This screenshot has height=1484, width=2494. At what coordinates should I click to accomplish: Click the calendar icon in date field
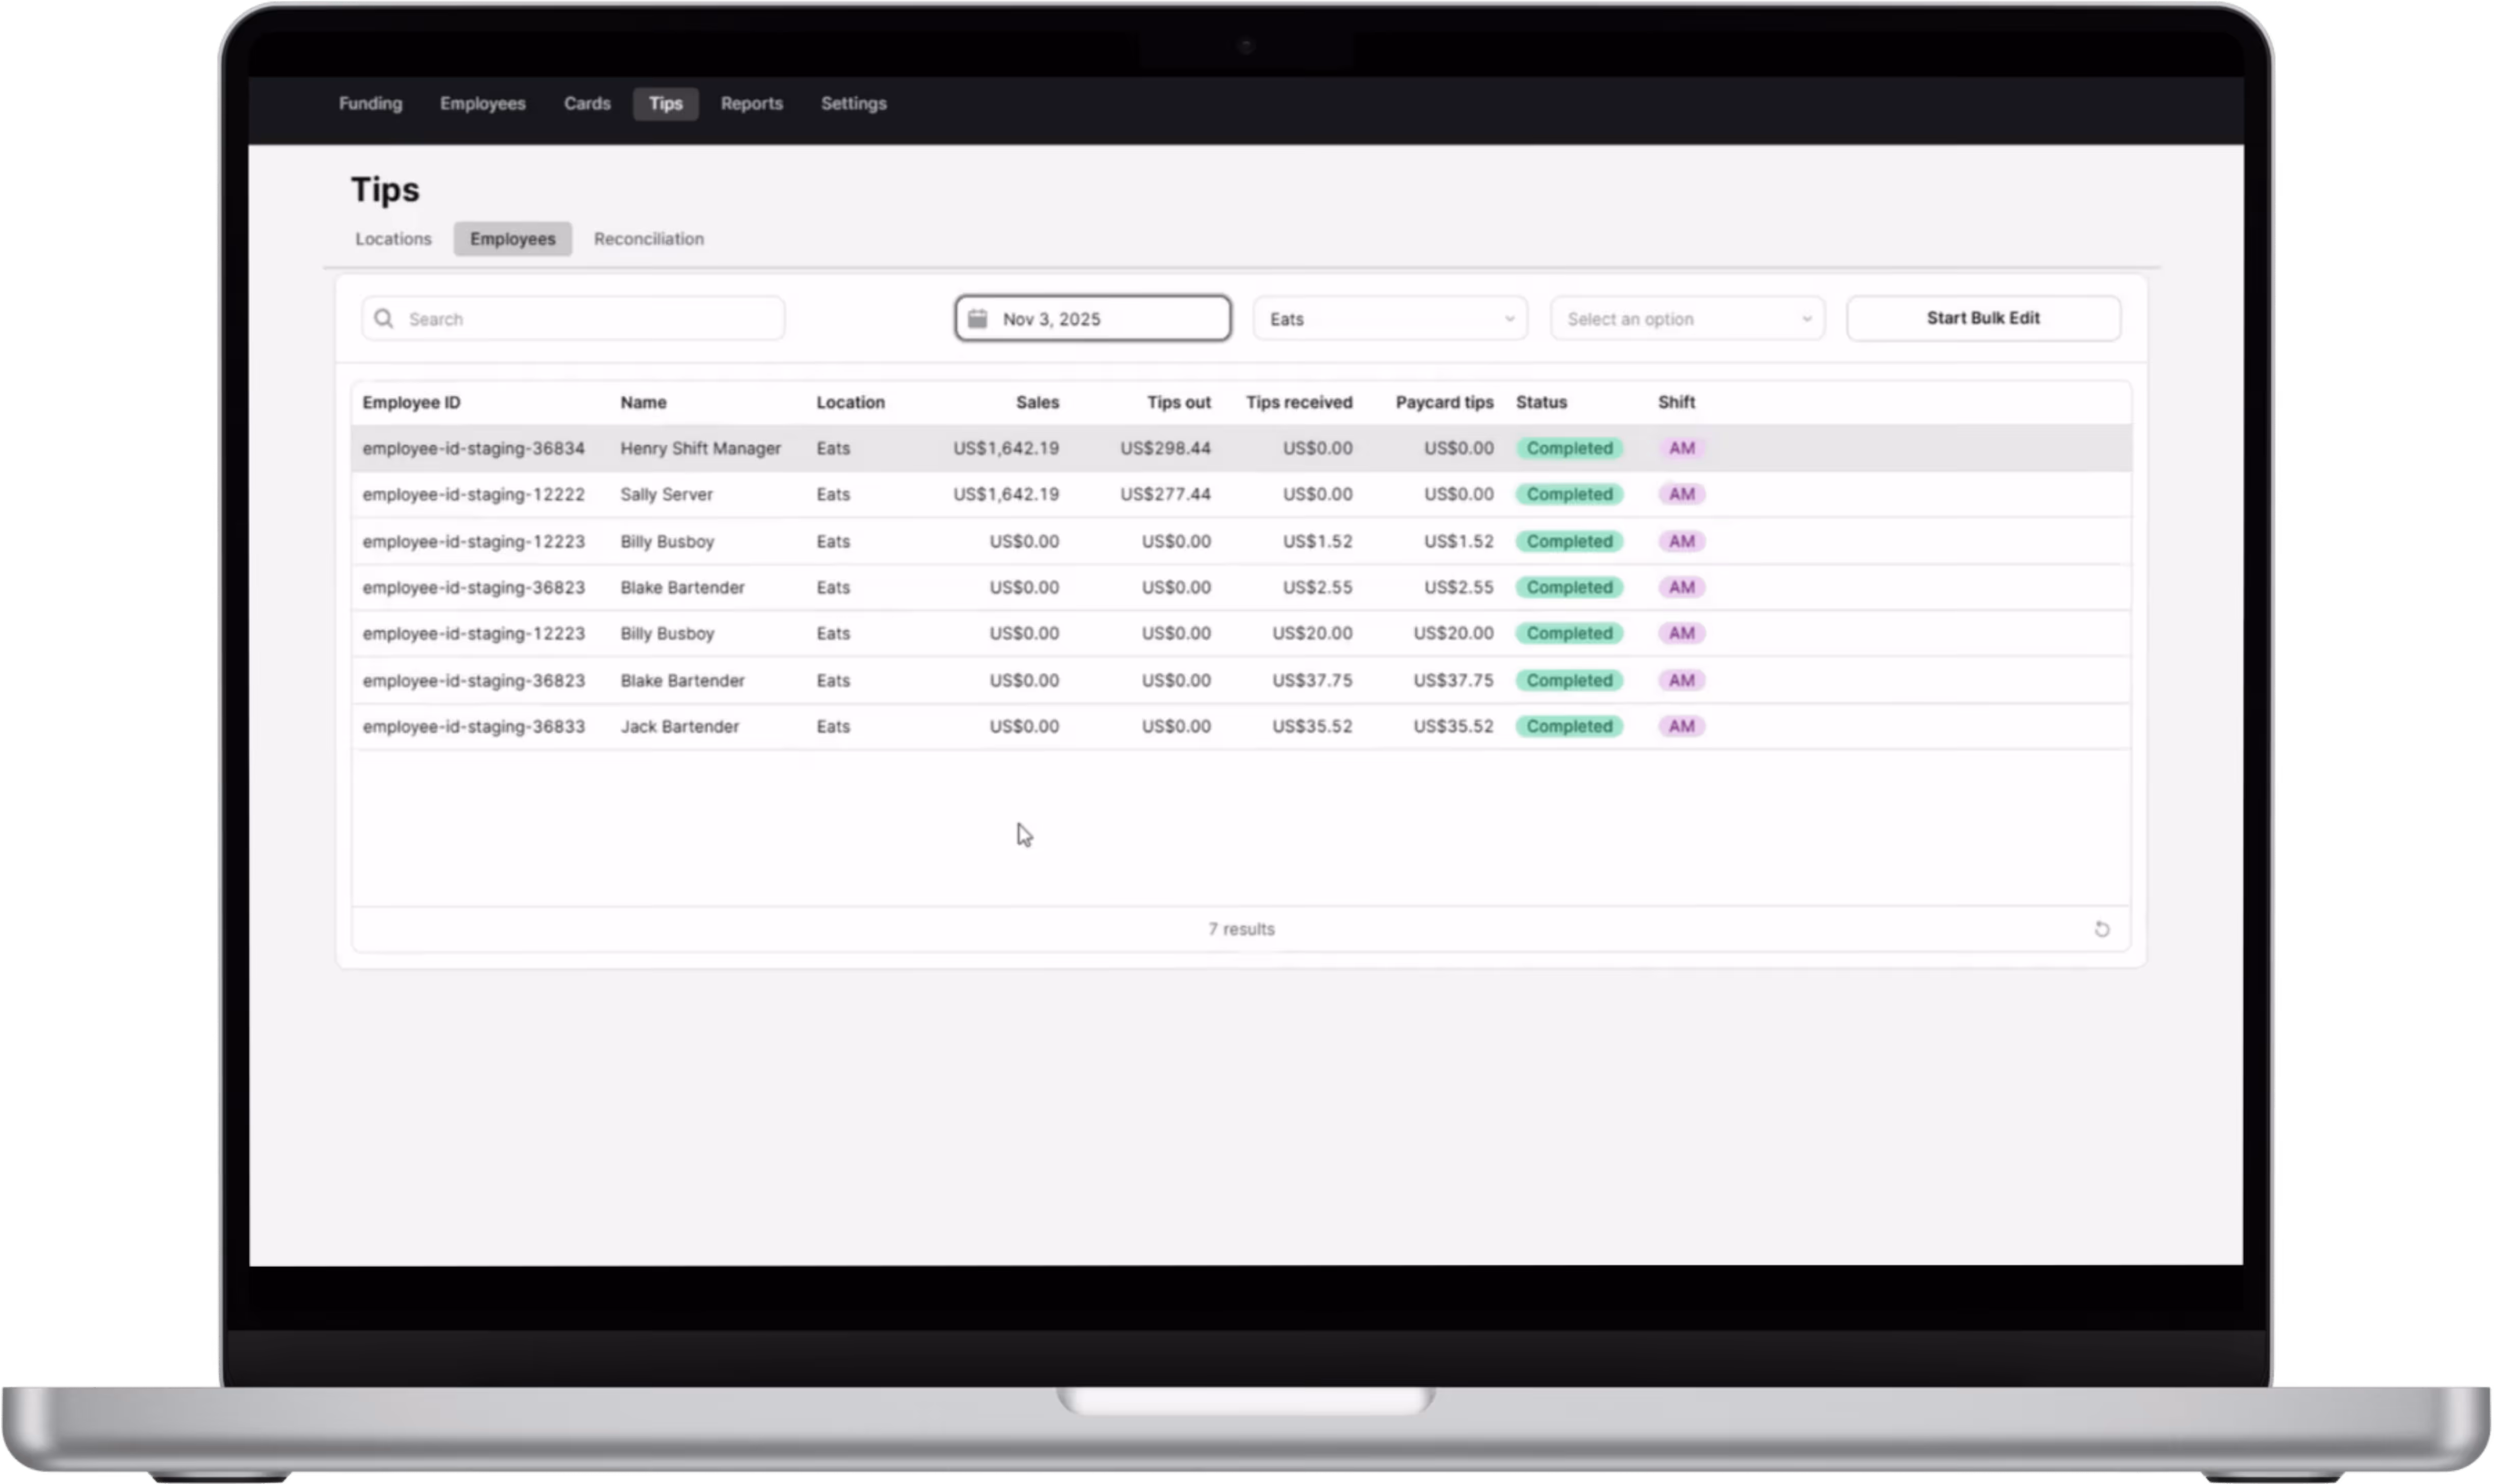[x=977, y=319]
